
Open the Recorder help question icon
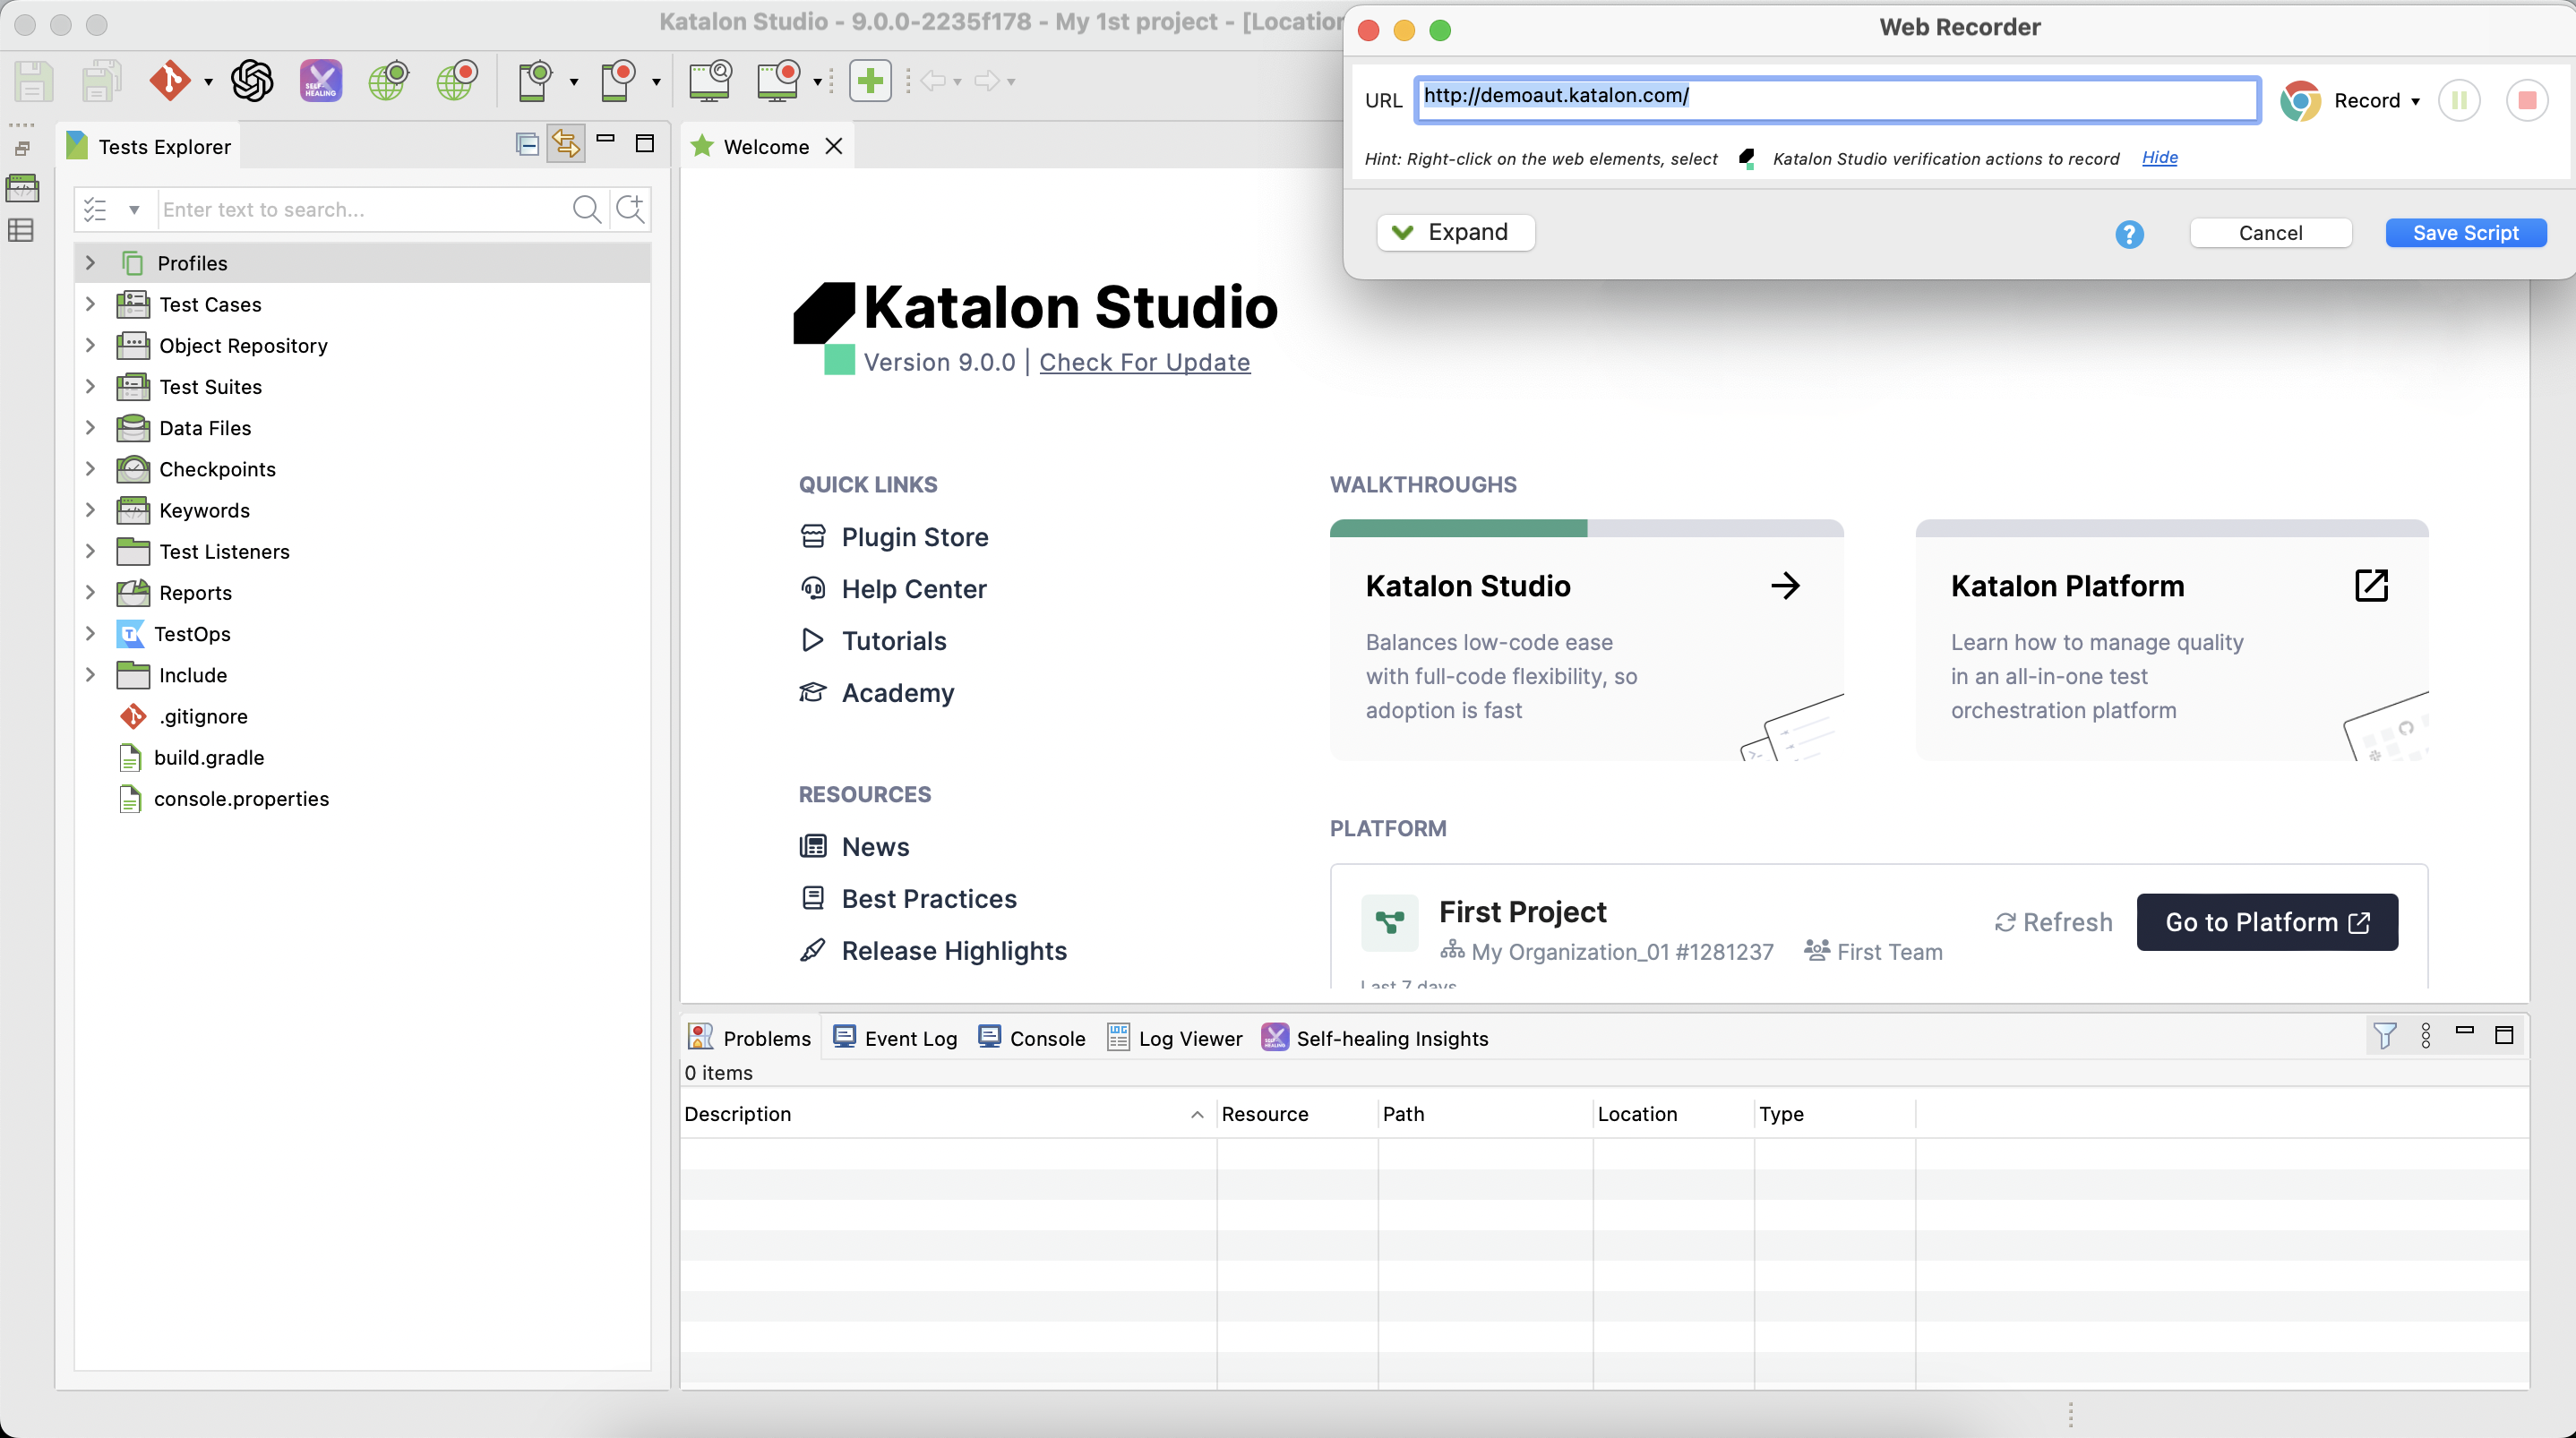(x=2129, y=234)
